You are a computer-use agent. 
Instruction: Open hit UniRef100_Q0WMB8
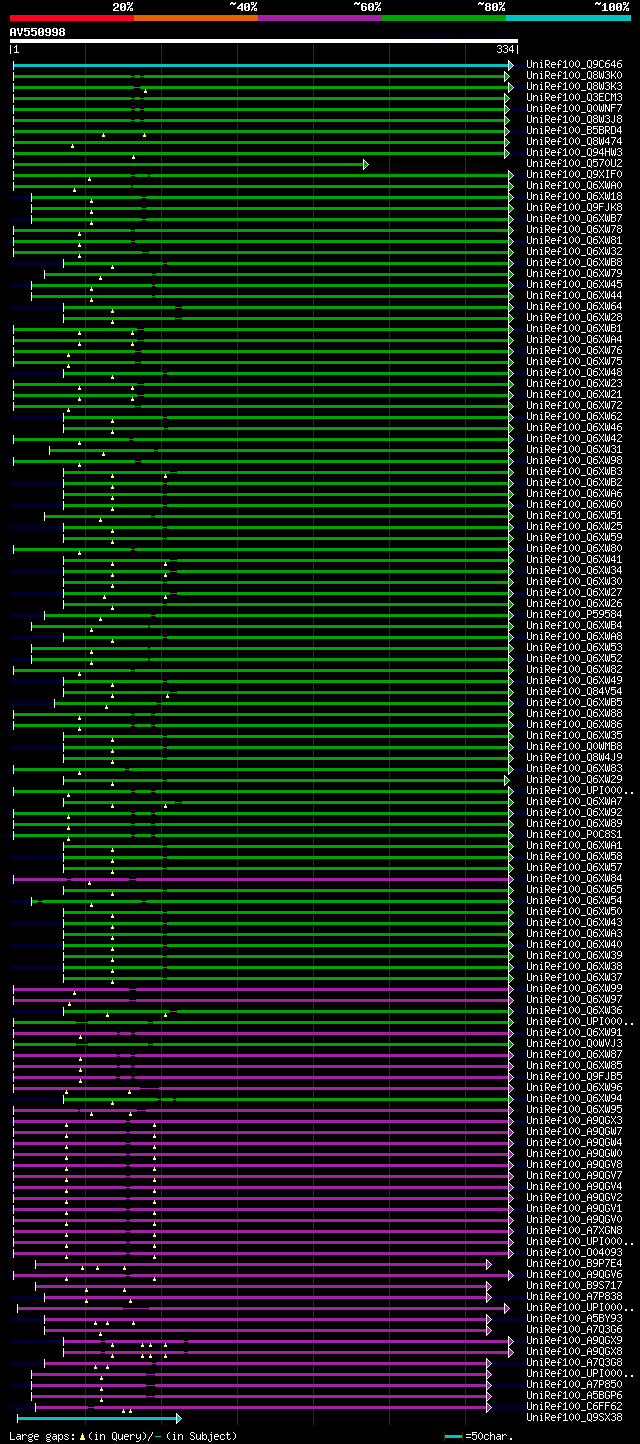(x=574, y=747)
